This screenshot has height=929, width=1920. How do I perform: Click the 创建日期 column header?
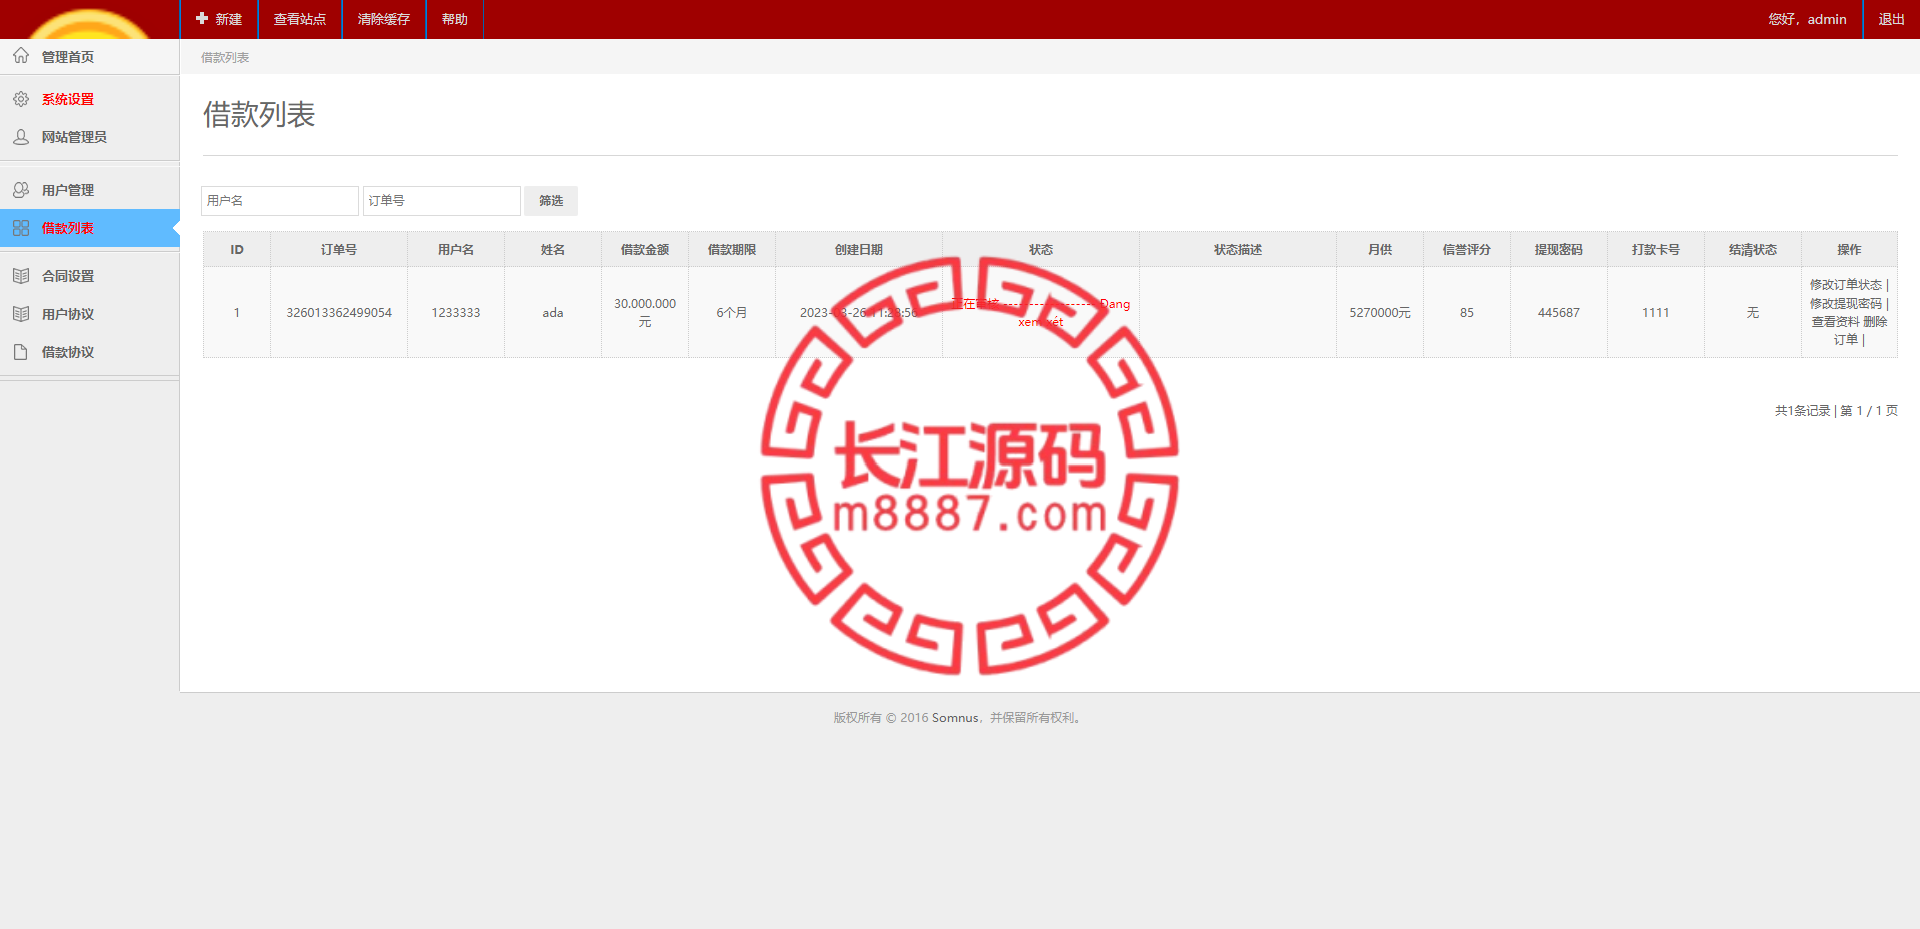tap(859, 249)
